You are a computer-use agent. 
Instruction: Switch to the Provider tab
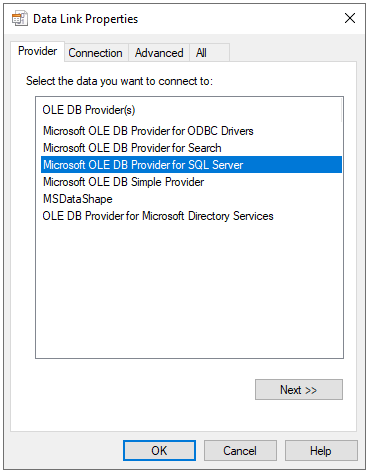tap(37, 51)
